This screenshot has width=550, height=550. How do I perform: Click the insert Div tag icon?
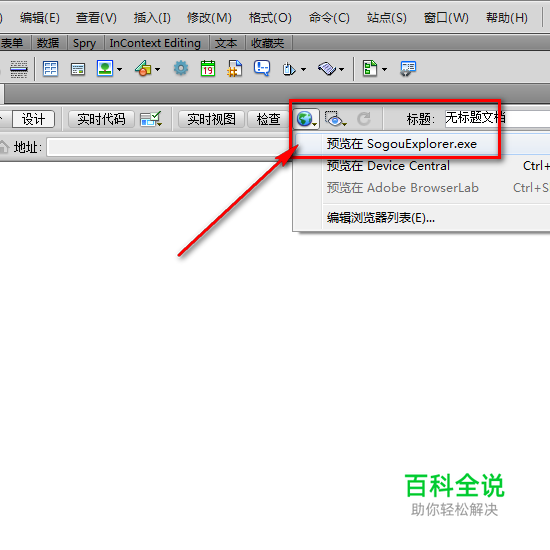point(78,69)
